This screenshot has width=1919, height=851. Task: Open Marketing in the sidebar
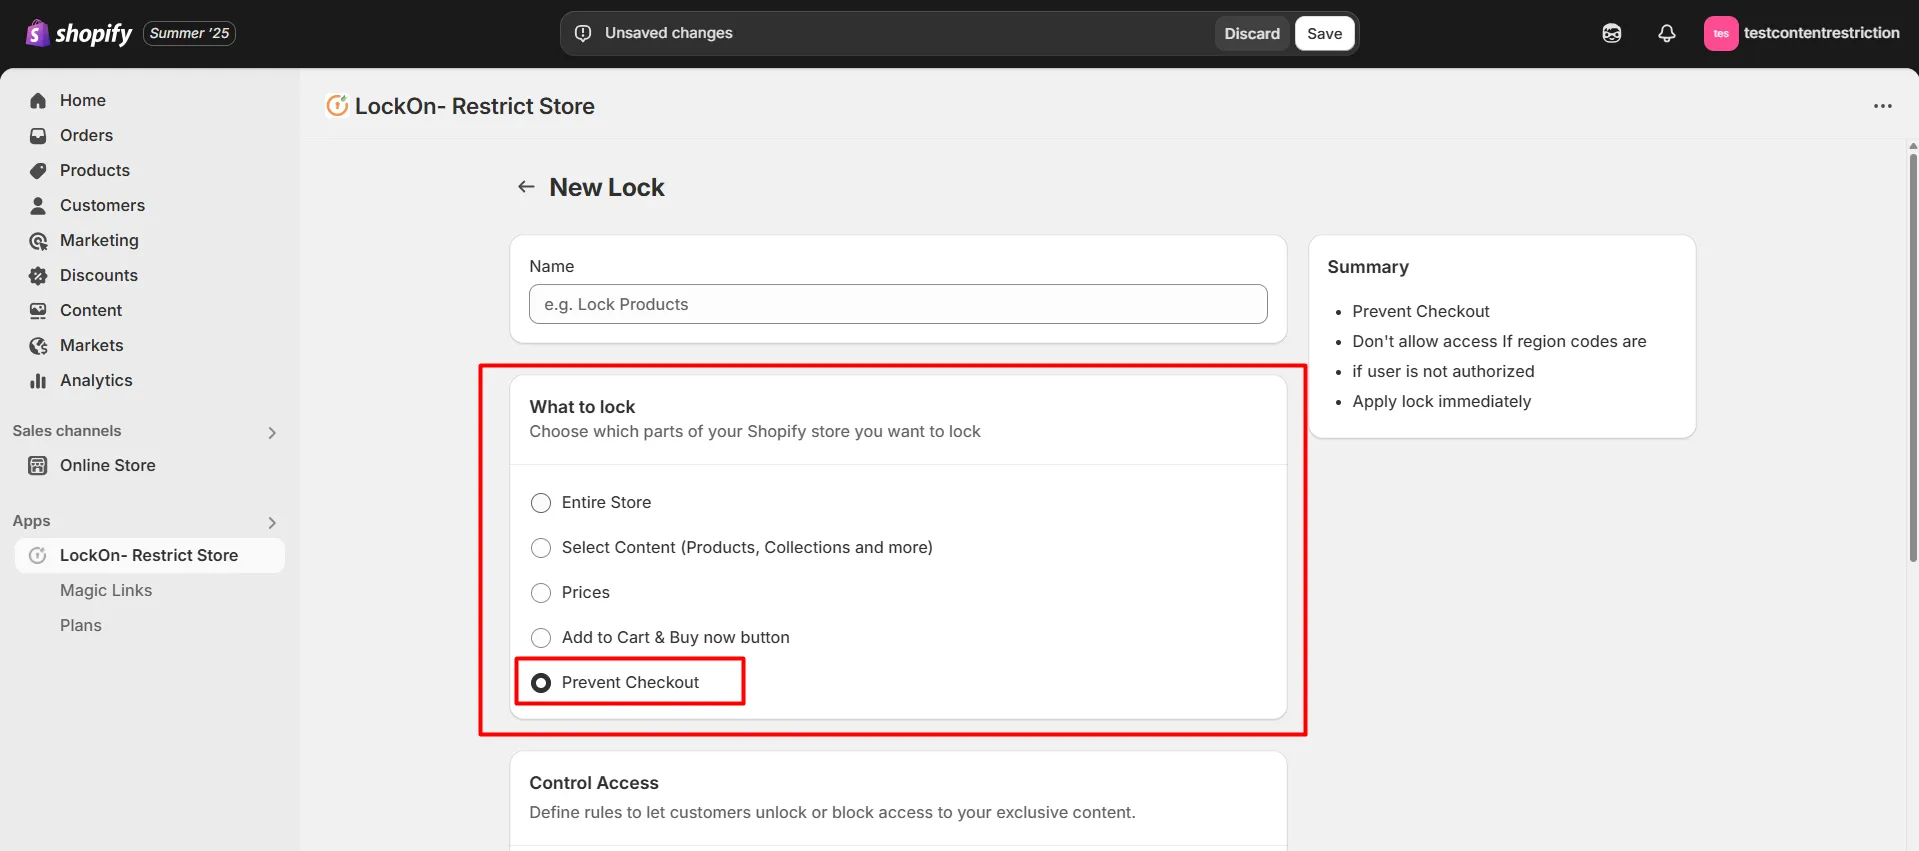click(x=150, y=240)
